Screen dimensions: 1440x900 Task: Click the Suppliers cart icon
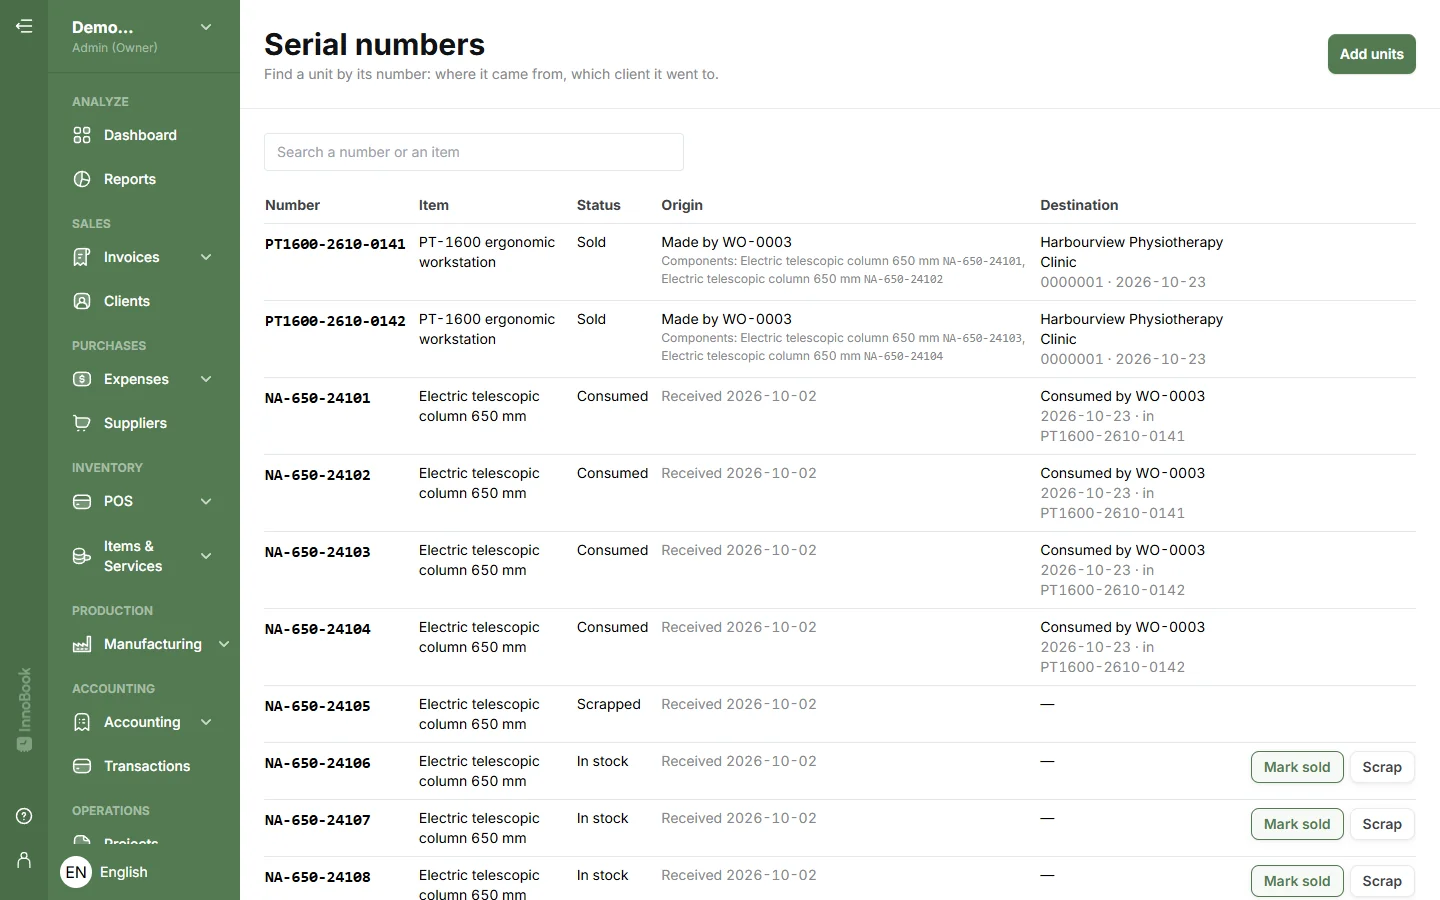point(82,423)
